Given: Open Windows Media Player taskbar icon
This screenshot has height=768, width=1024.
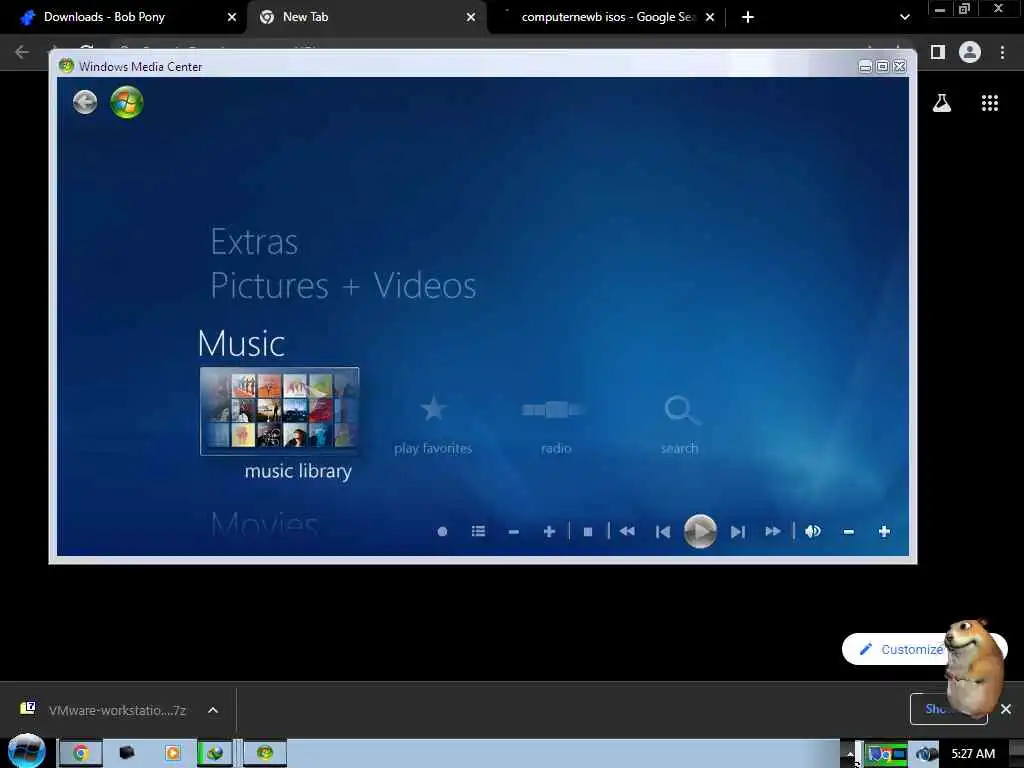Looking at the screenshot, I should [172, 753].
